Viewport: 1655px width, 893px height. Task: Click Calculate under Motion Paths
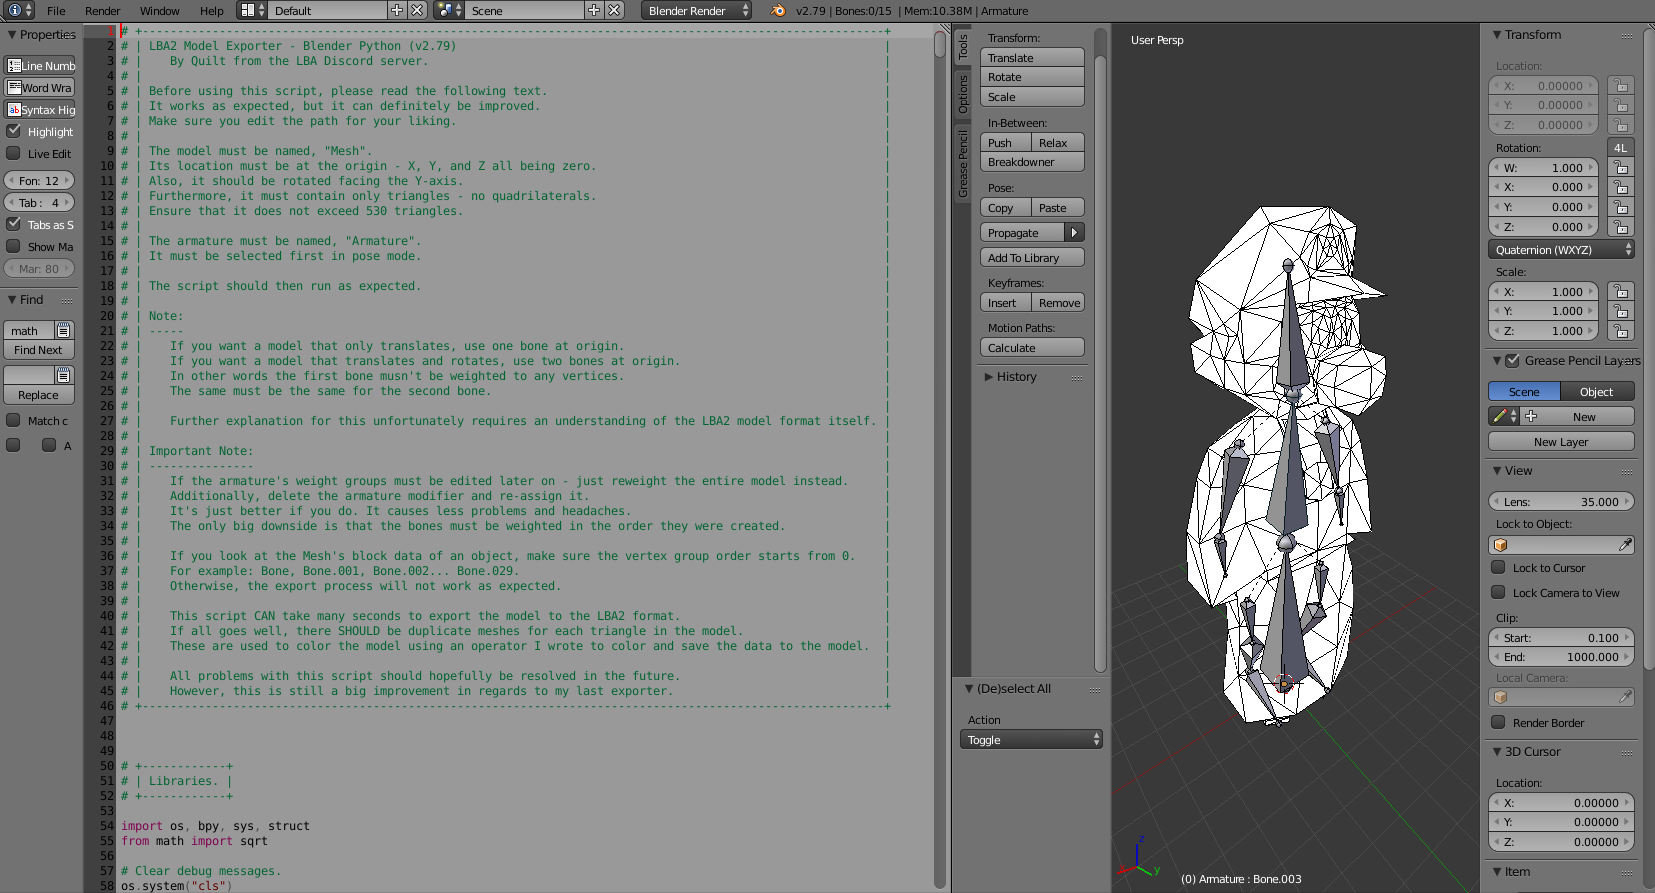pos(1032,348)
